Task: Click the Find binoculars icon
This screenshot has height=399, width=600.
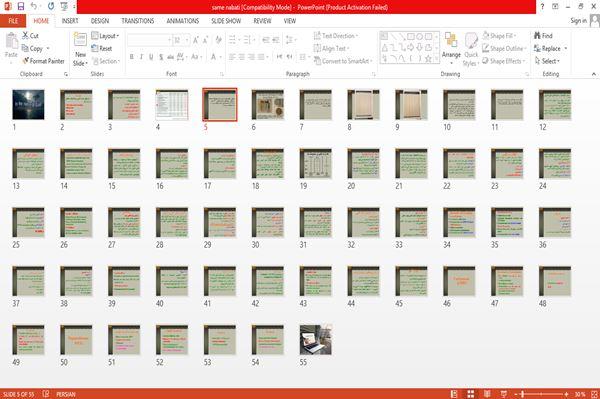Action: pyautogui.click(x=537, y=36)
